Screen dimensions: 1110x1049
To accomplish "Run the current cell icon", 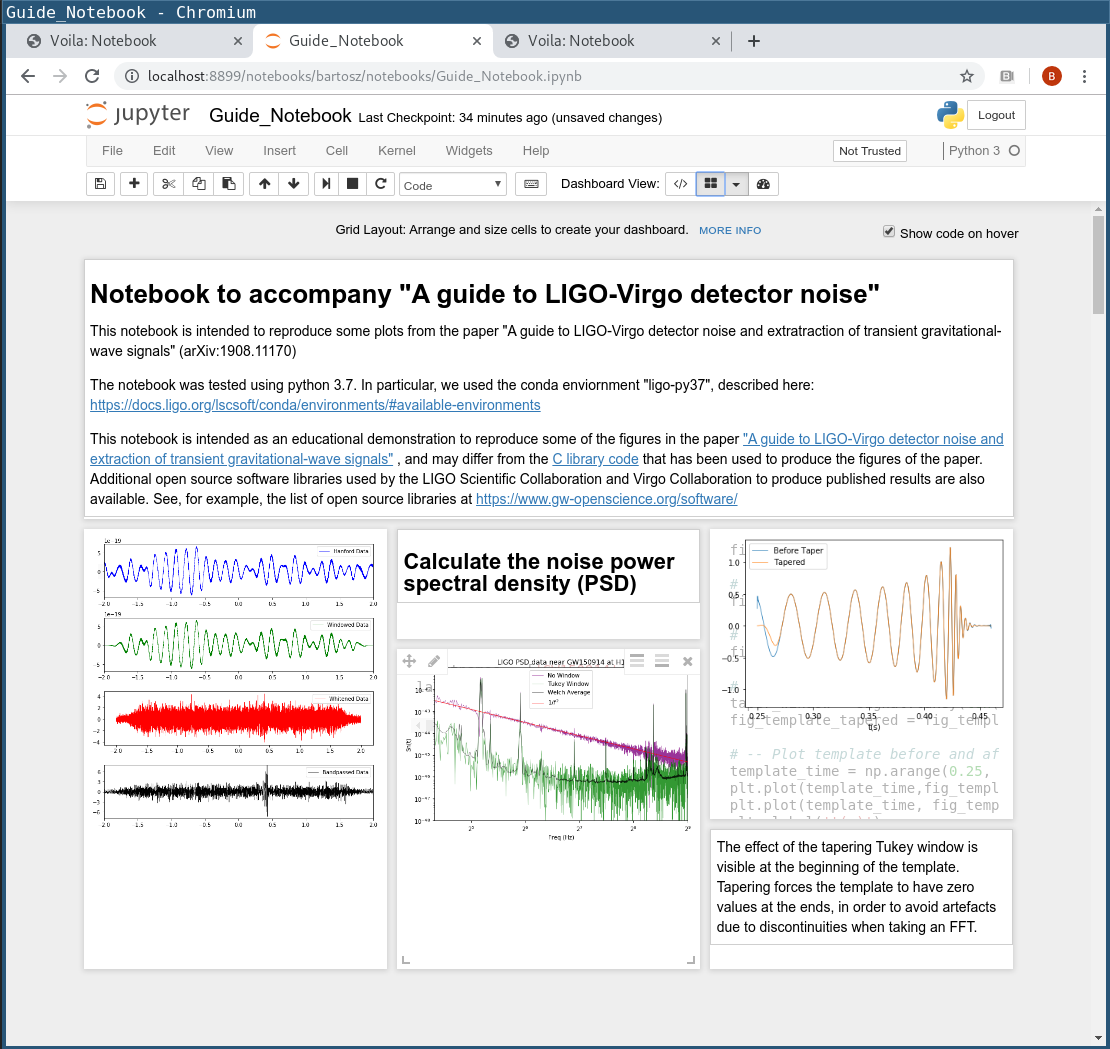I will pyautogui.click(x=326, y=184).
